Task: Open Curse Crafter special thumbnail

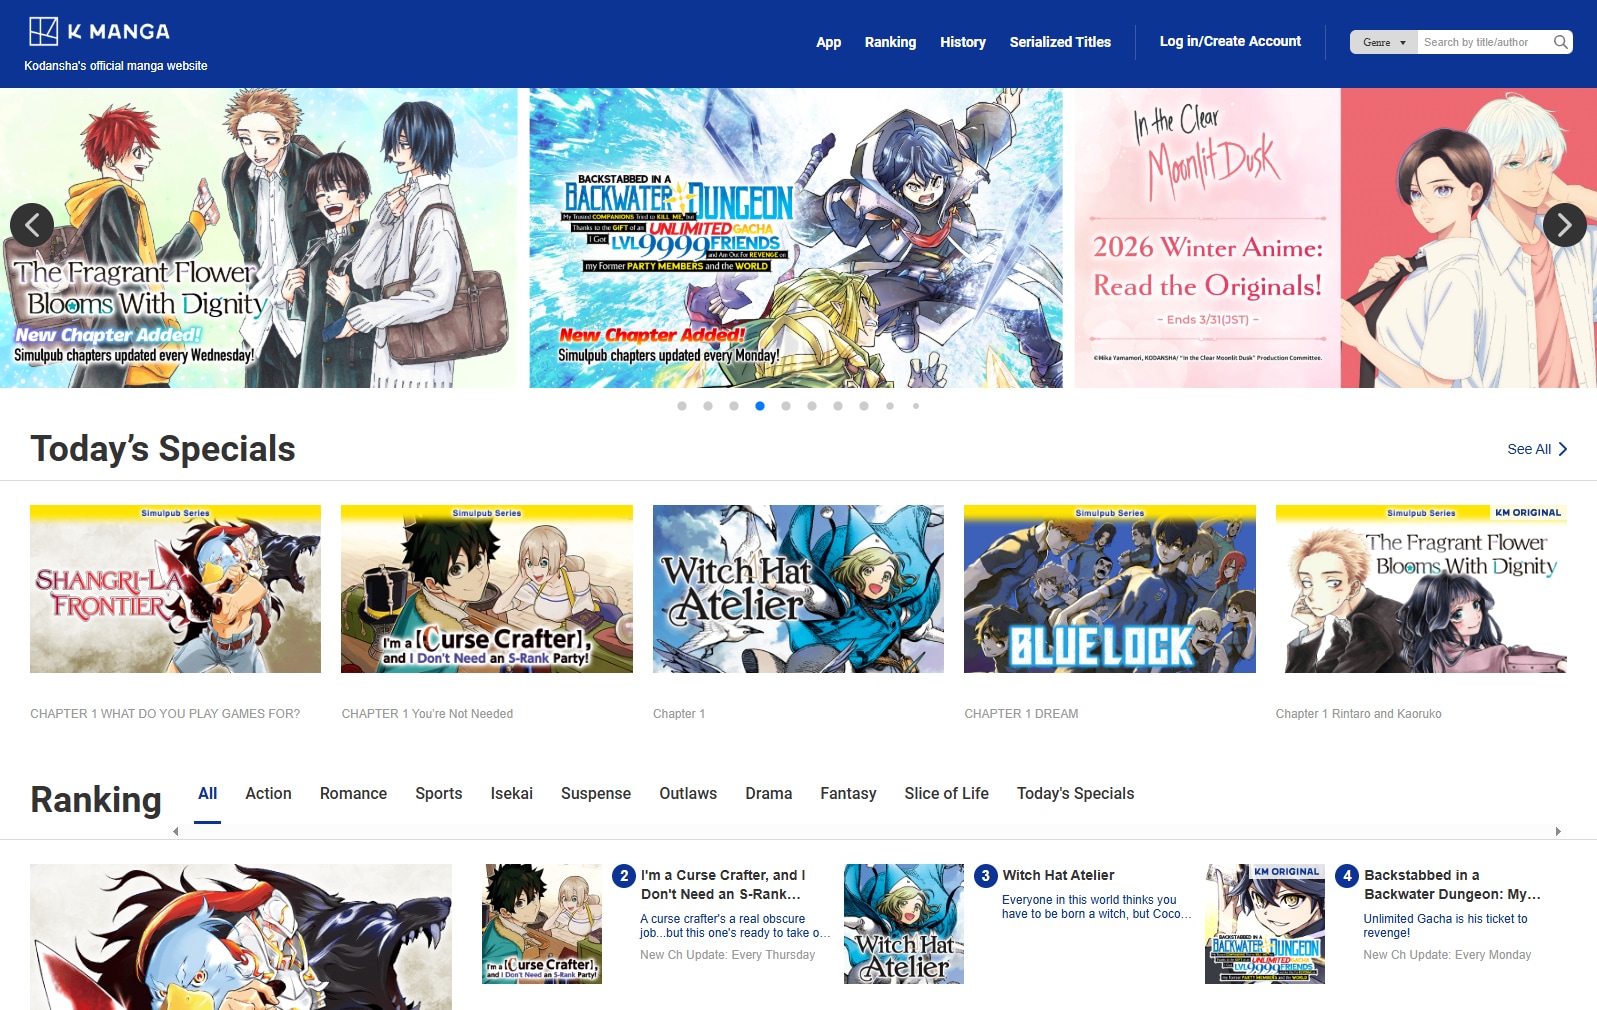Action: (487, 589)
